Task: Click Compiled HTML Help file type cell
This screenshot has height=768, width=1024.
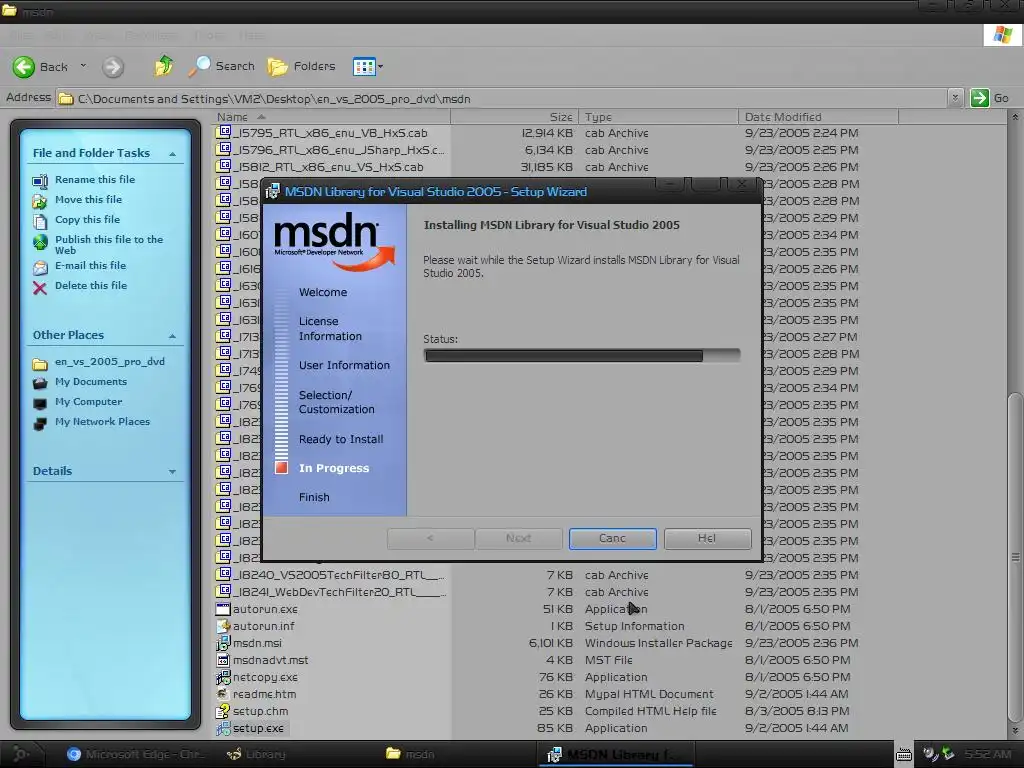Action: coord(650,711)
